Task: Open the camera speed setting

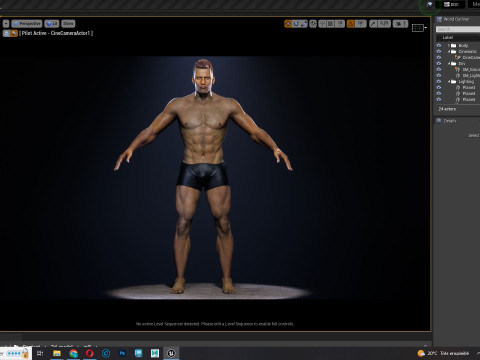Action: point(400,24)
